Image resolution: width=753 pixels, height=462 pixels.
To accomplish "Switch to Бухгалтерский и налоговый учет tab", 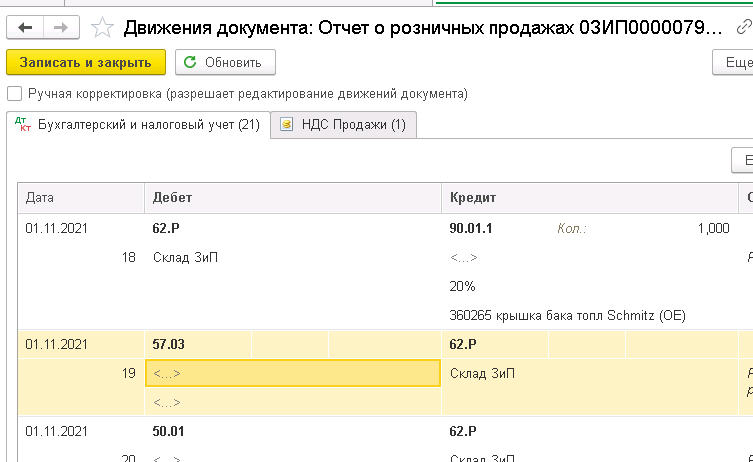I will point(138,125).
